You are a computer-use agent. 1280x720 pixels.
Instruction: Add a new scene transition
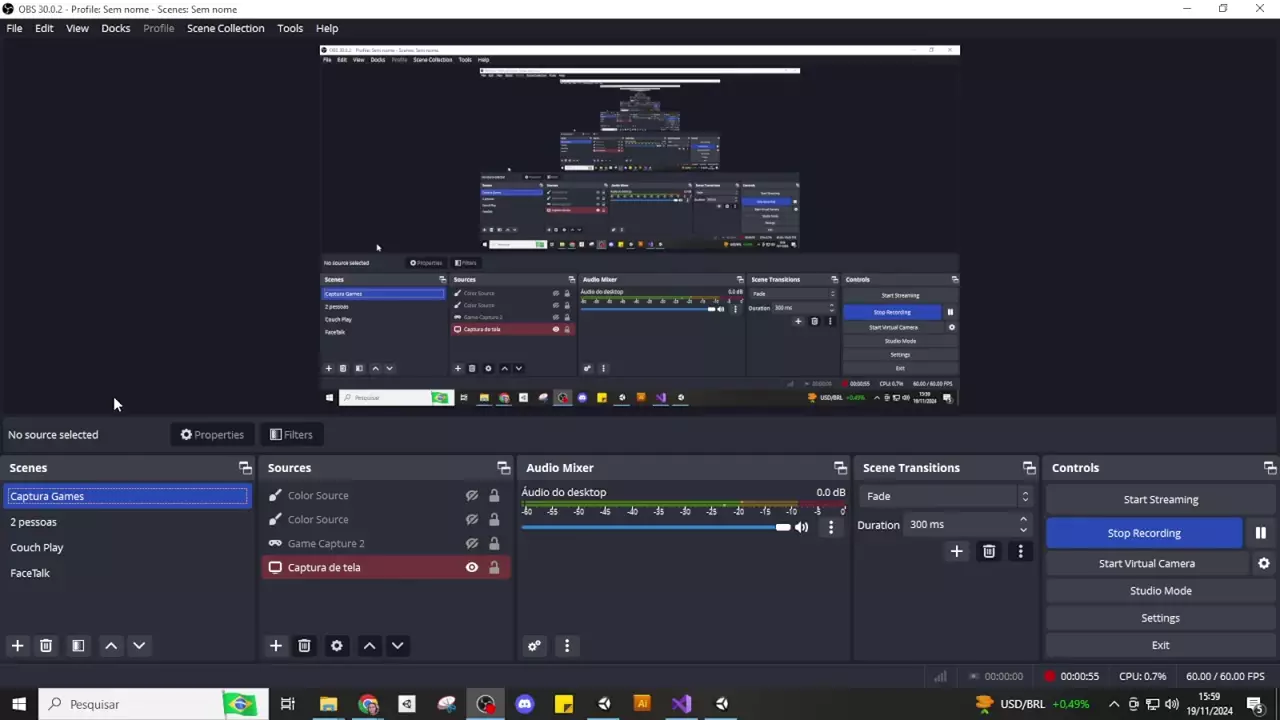(x=956, y=551)
